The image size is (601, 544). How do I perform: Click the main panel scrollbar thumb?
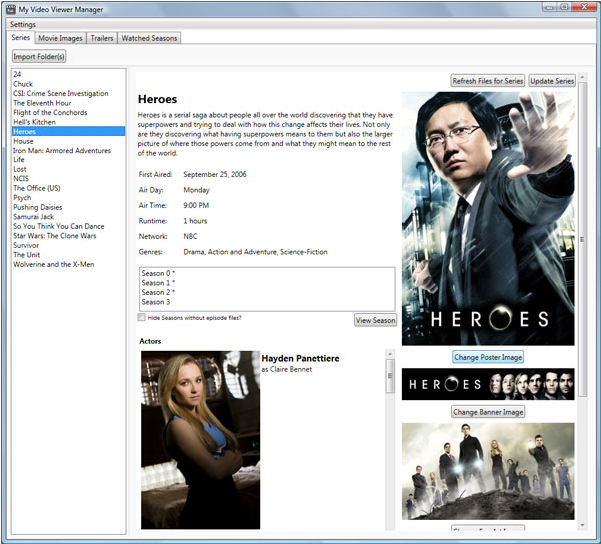click(582, 240)
